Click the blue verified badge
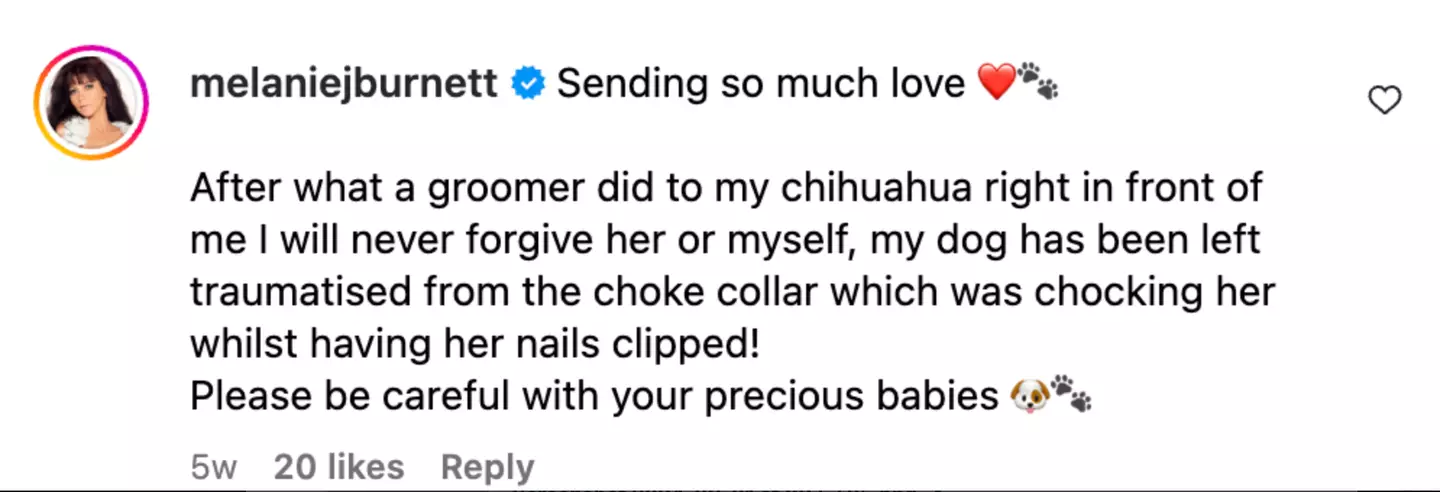This screenshot has width=1440, height=492. (527, 85)
